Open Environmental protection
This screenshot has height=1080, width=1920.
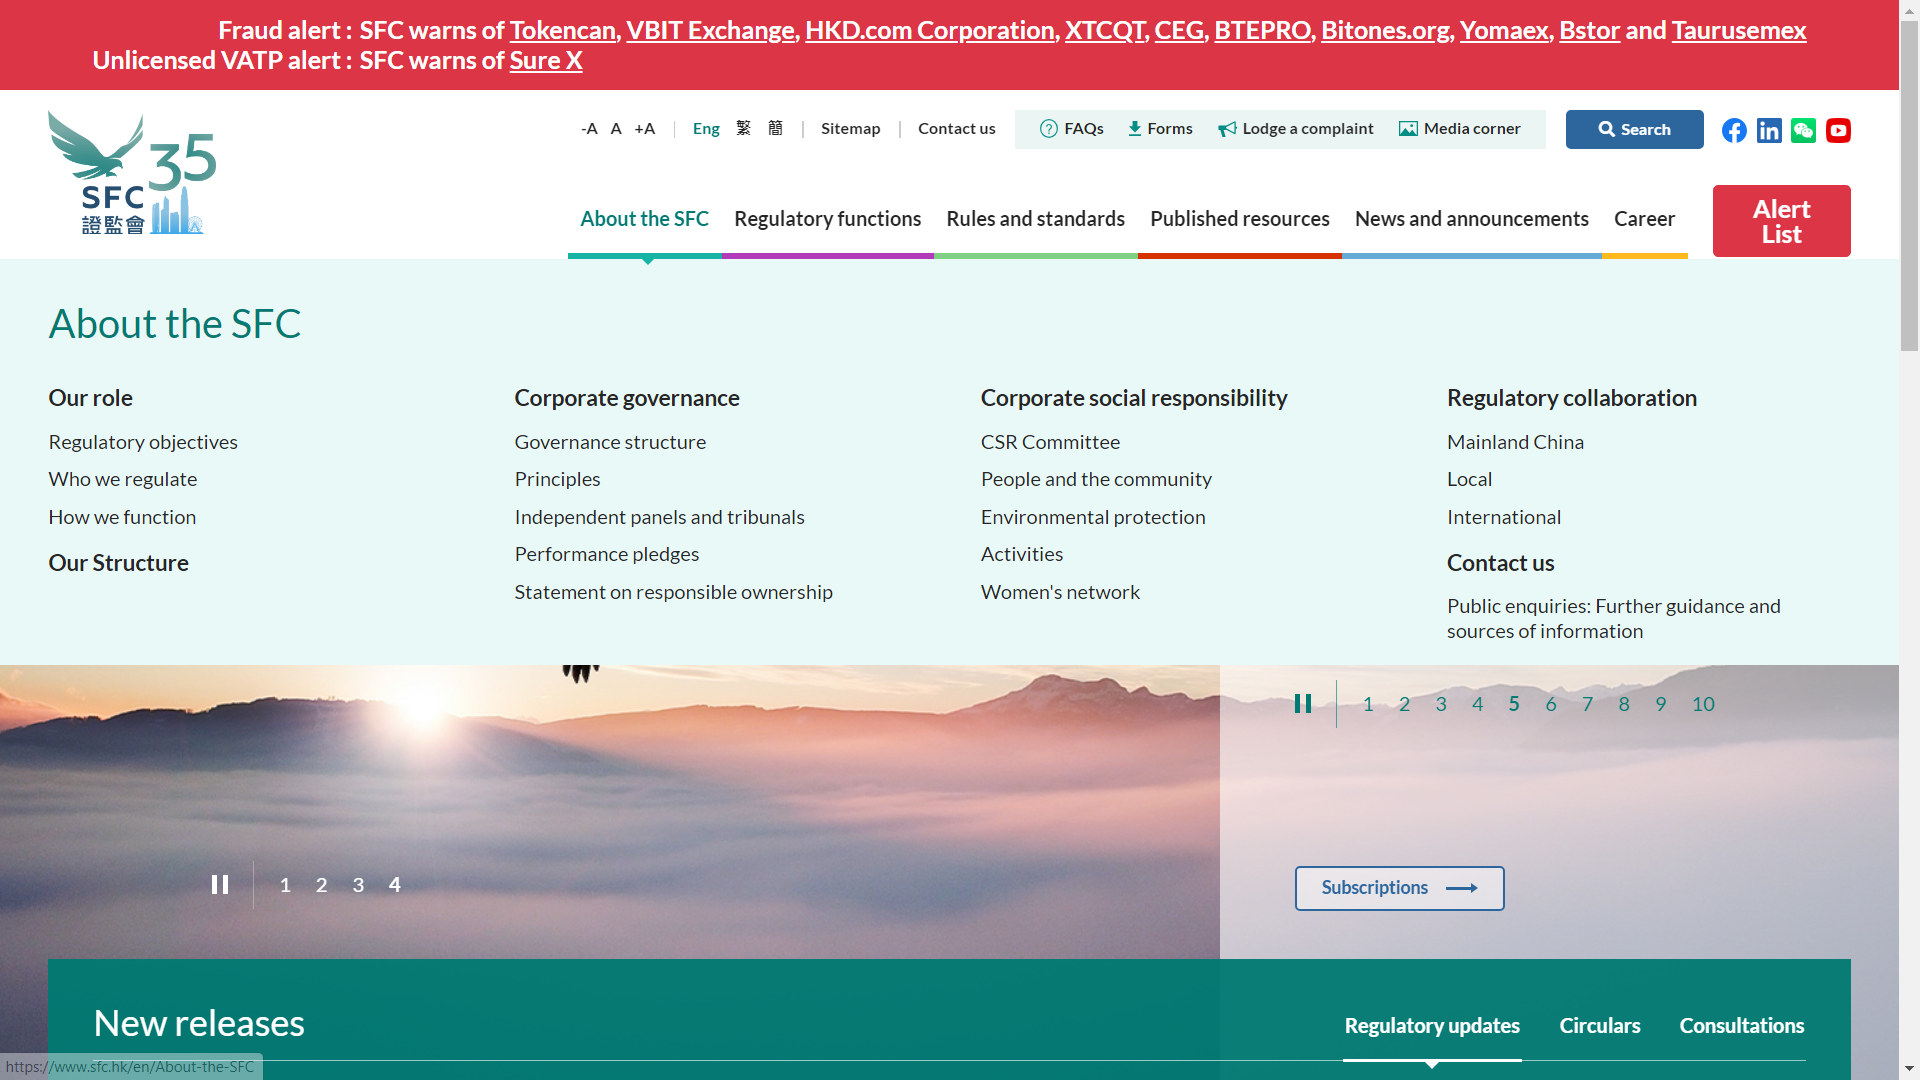1093,517
